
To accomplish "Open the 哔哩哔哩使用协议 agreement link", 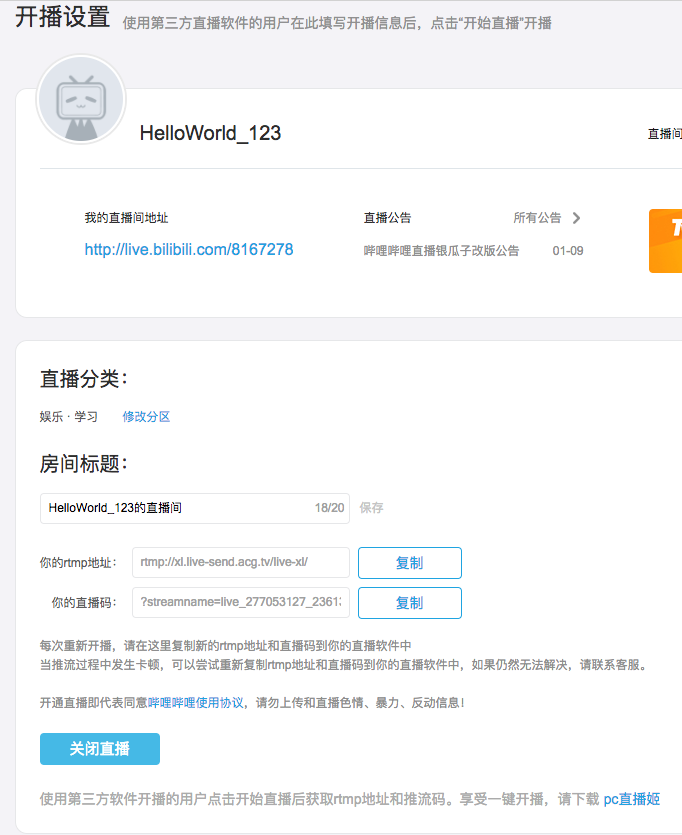I will point(195,703).
